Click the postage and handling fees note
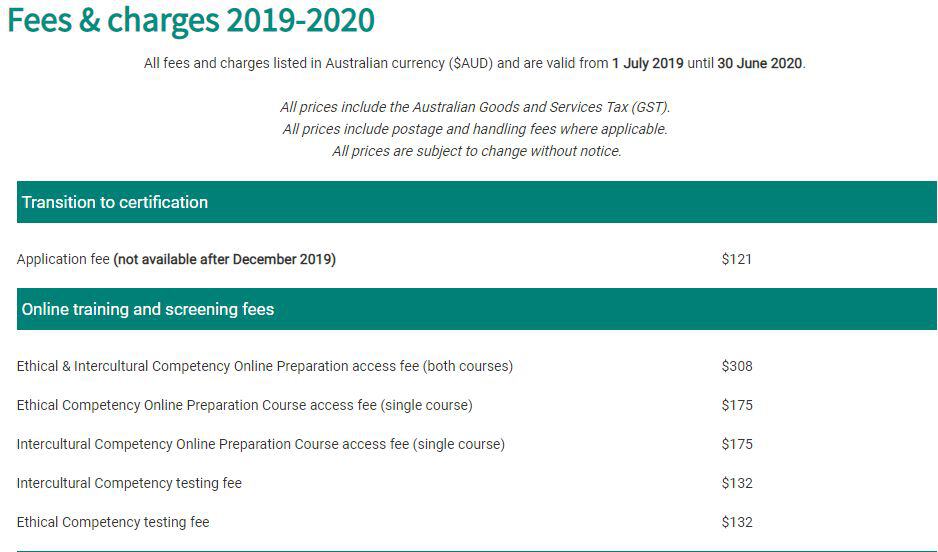This screenshot has height=552, width=938. [x=475, y=129]
